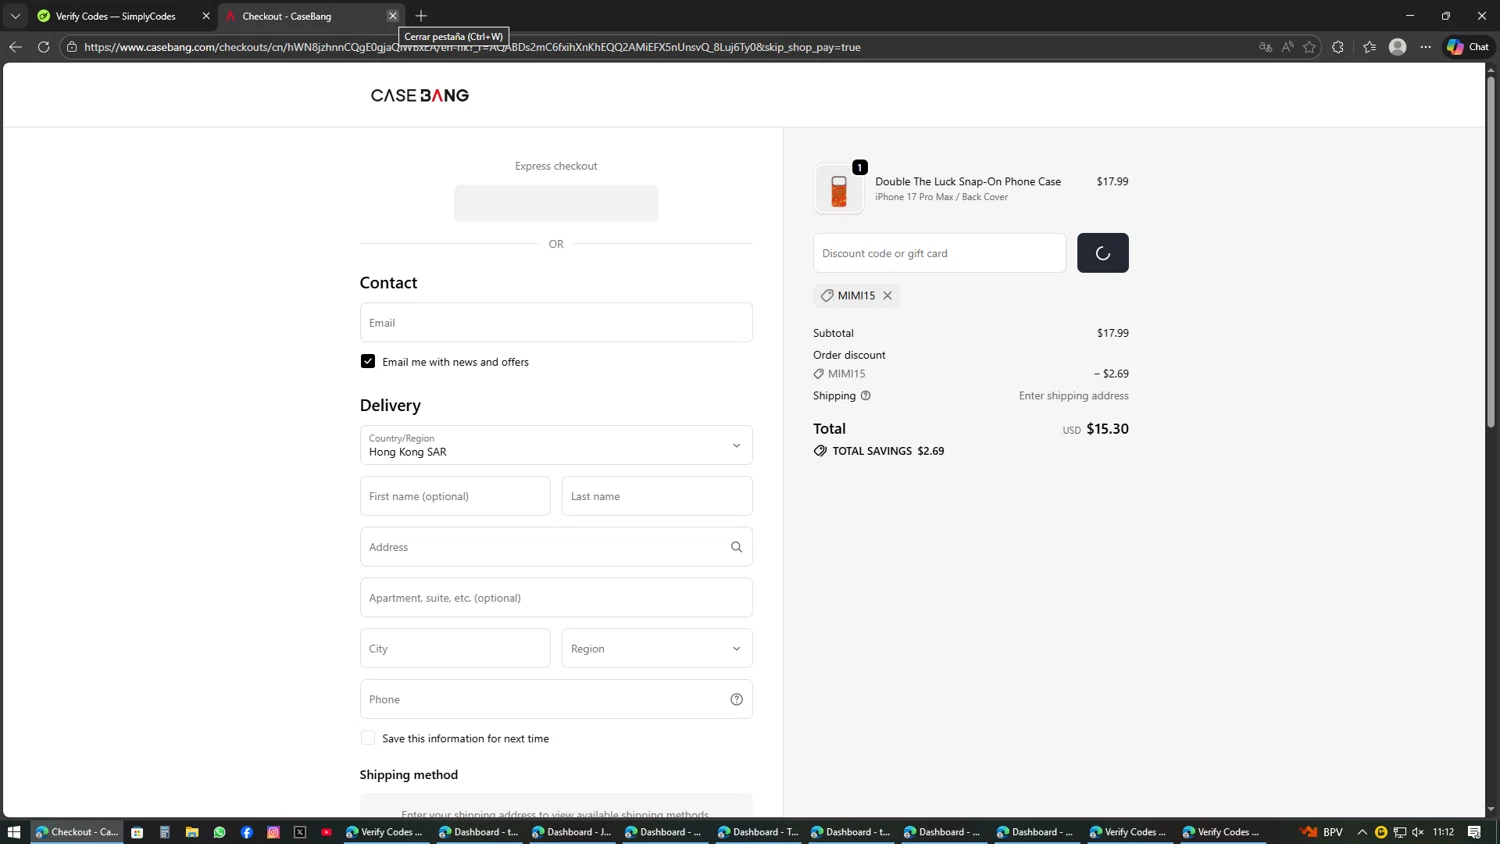This screenshot has width=1500, height=844.
Task: Open WhatsApp from the taskbar
Action: click(x=219, y=832)
